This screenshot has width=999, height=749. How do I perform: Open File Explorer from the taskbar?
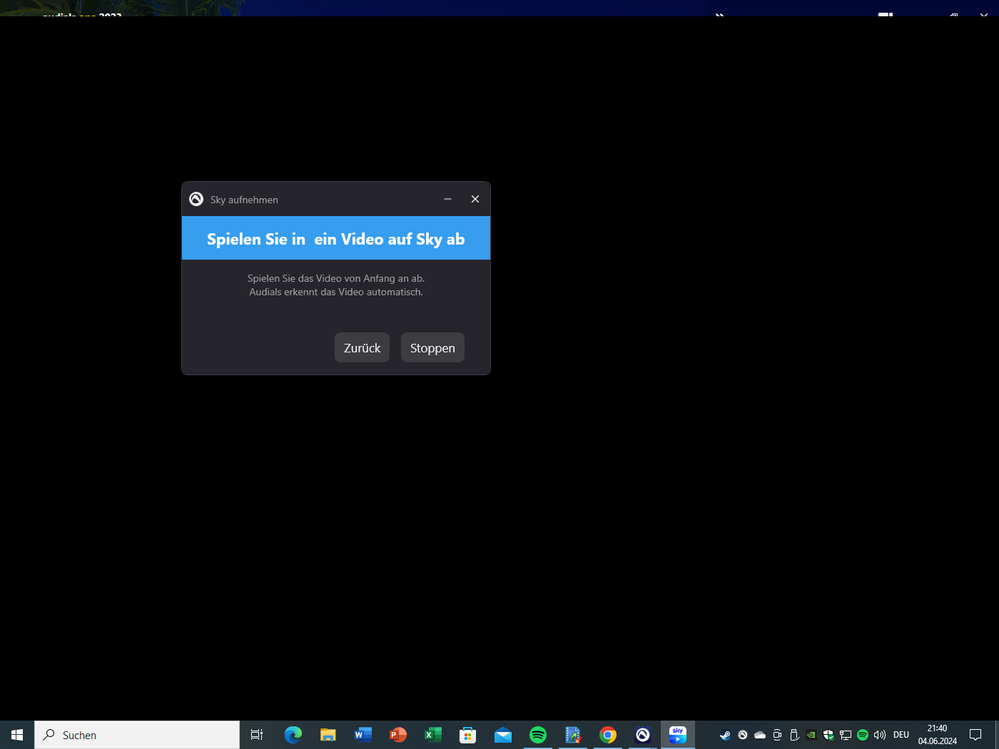[x=328, y=735]
